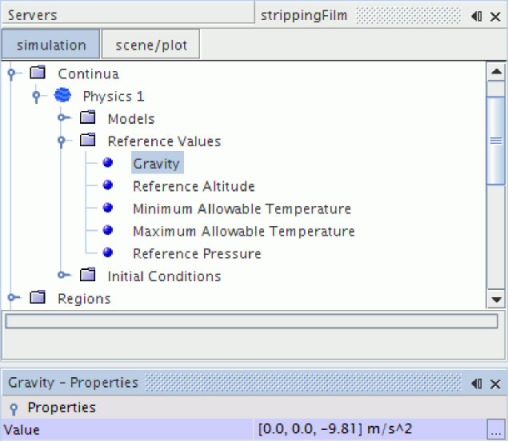Viewport: 508px width, 442px height.
Task: Click the Models folder icon
Action: pos(88,118)
